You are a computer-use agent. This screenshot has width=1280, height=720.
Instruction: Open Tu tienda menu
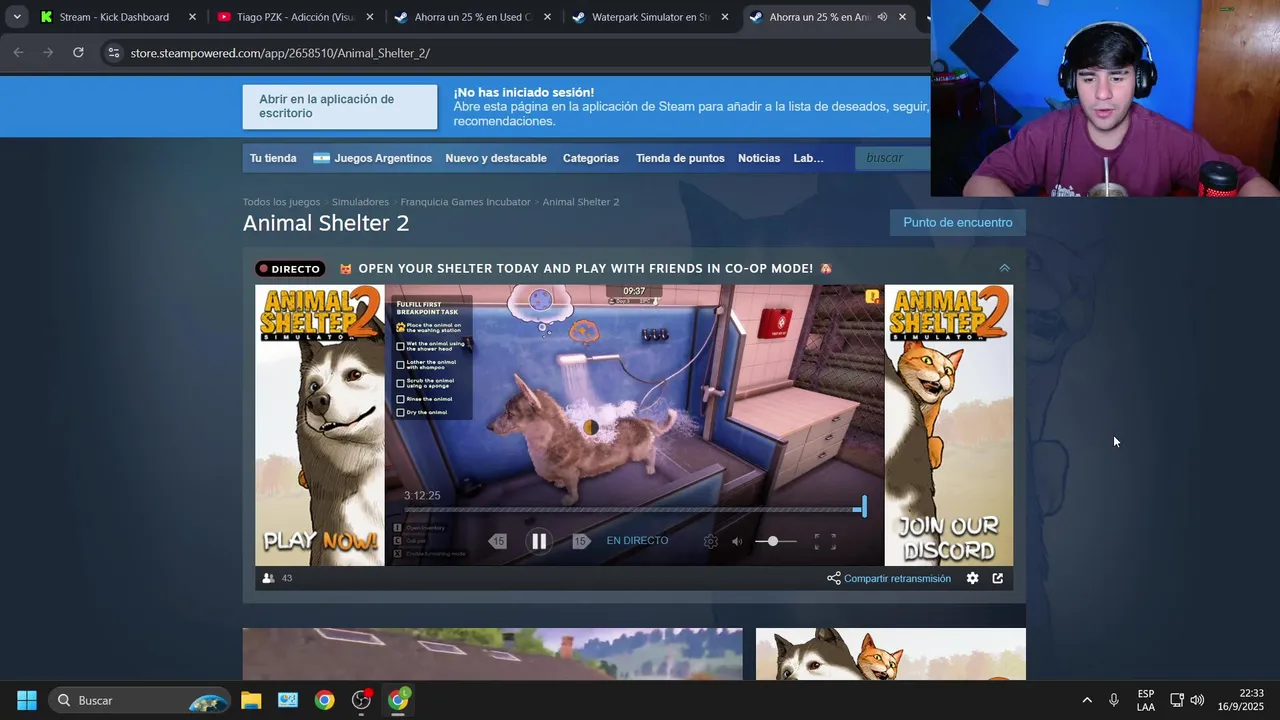pyautogui.click(x=273, y=158)
